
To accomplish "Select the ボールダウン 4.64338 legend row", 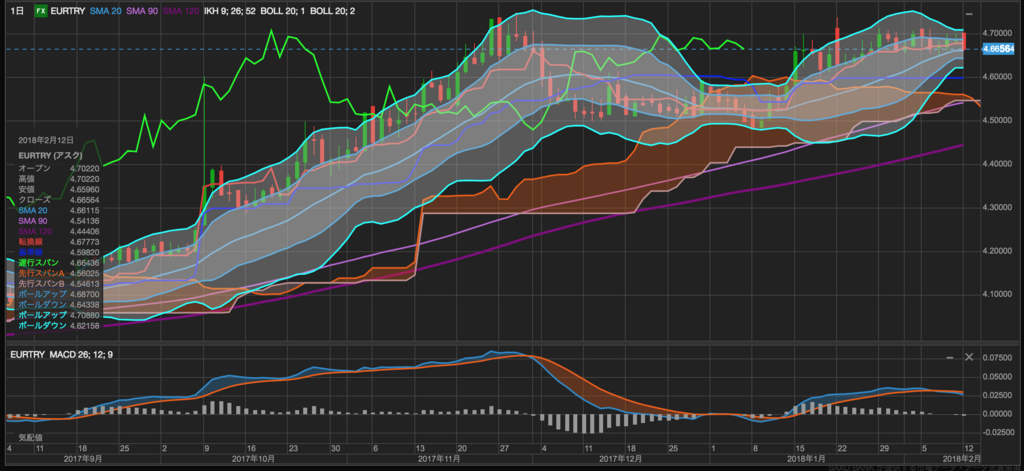I will pyautogui.click(x=59, y=304).
